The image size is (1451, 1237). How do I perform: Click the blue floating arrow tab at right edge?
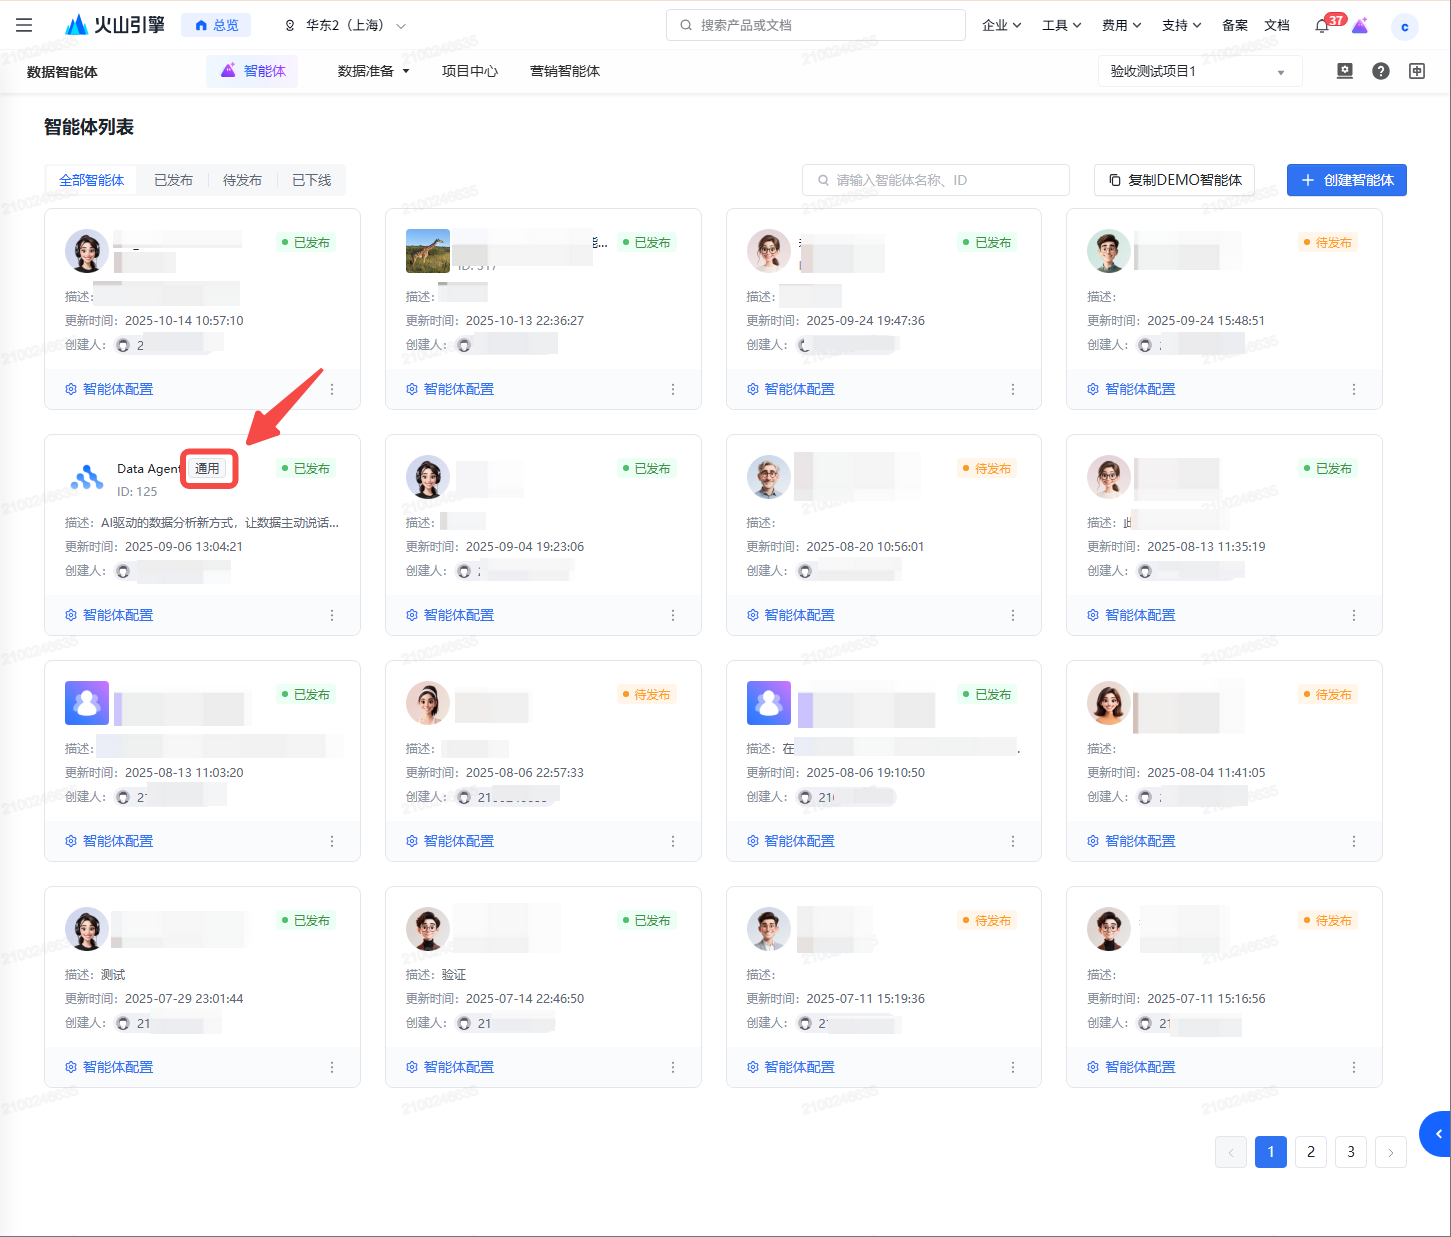click(x=1436, y=1134)
